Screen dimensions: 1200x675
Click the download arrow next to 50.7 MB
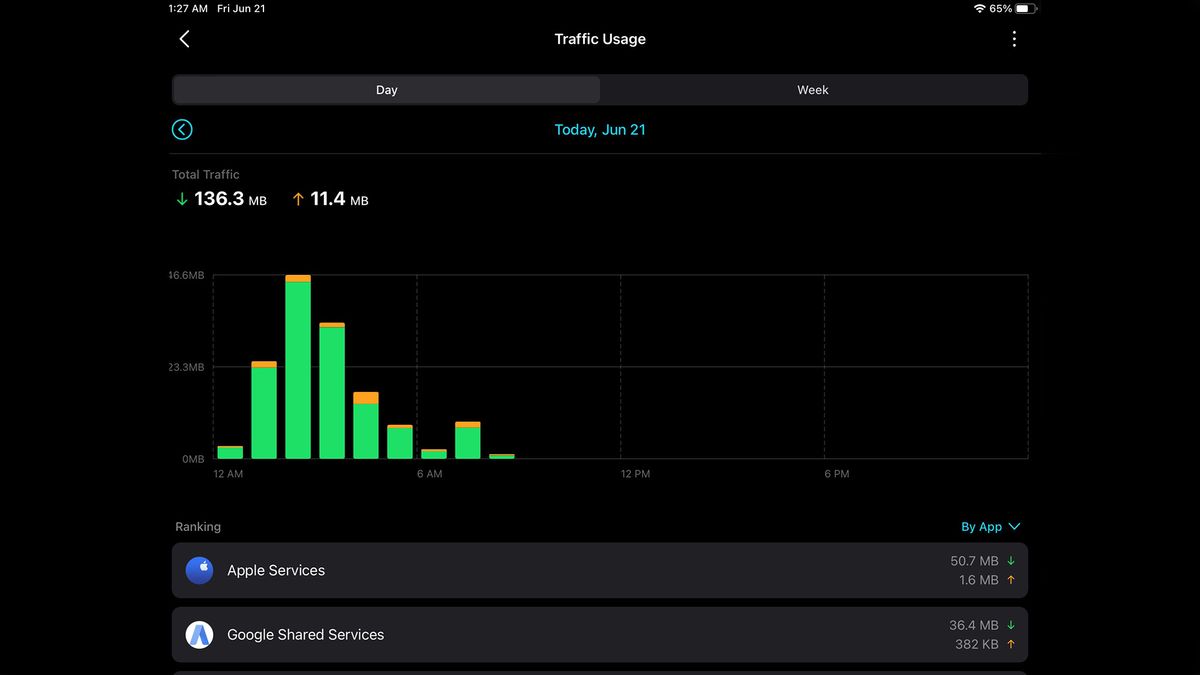1010,561
